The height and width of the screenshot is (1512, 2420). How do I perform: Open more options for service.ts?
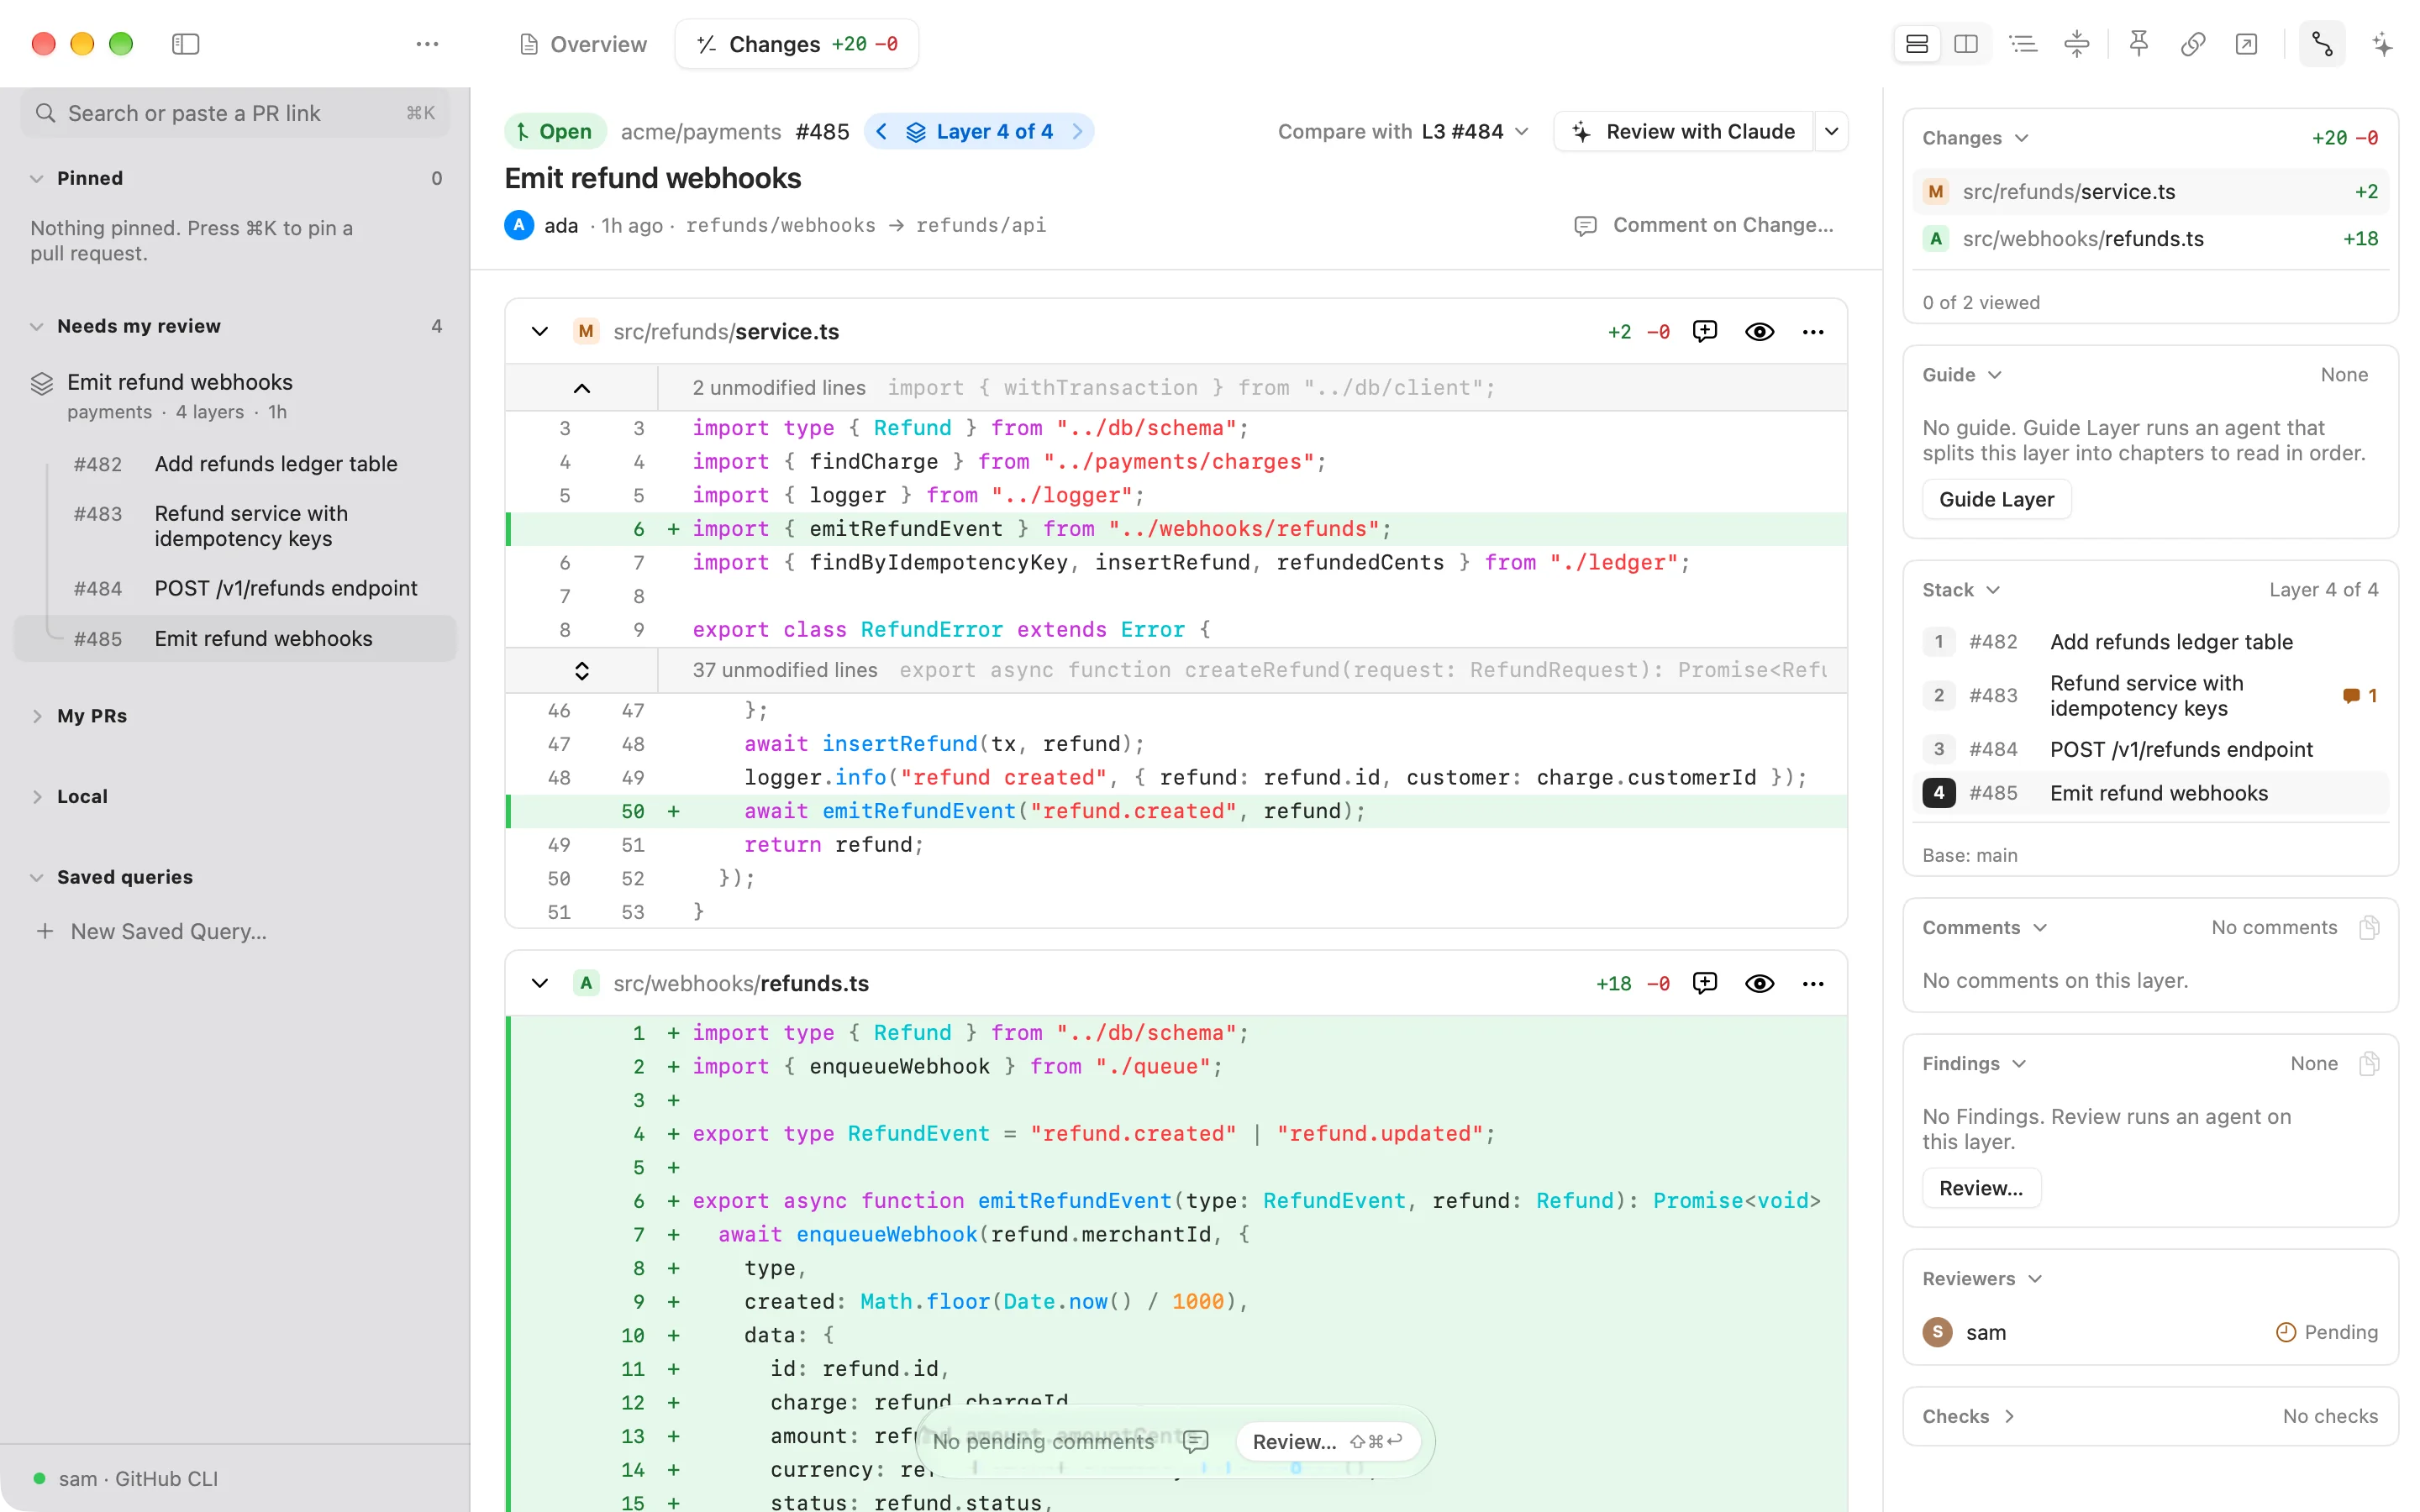[1813, 332]
